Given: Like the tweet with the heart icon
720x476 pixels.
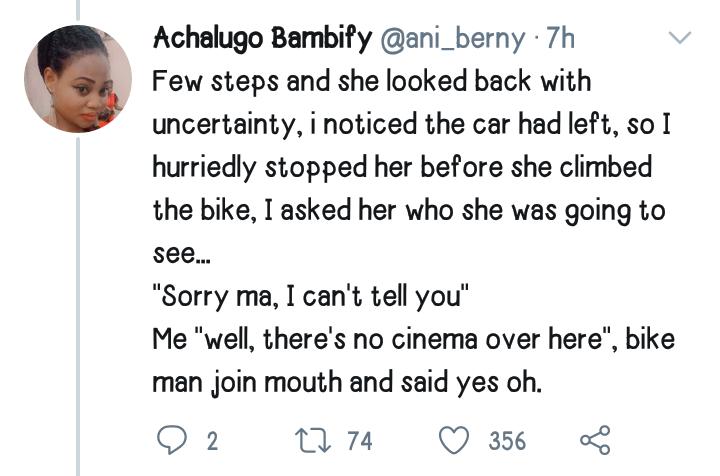Looking at the screenshot, I should [x=455, y=440].
